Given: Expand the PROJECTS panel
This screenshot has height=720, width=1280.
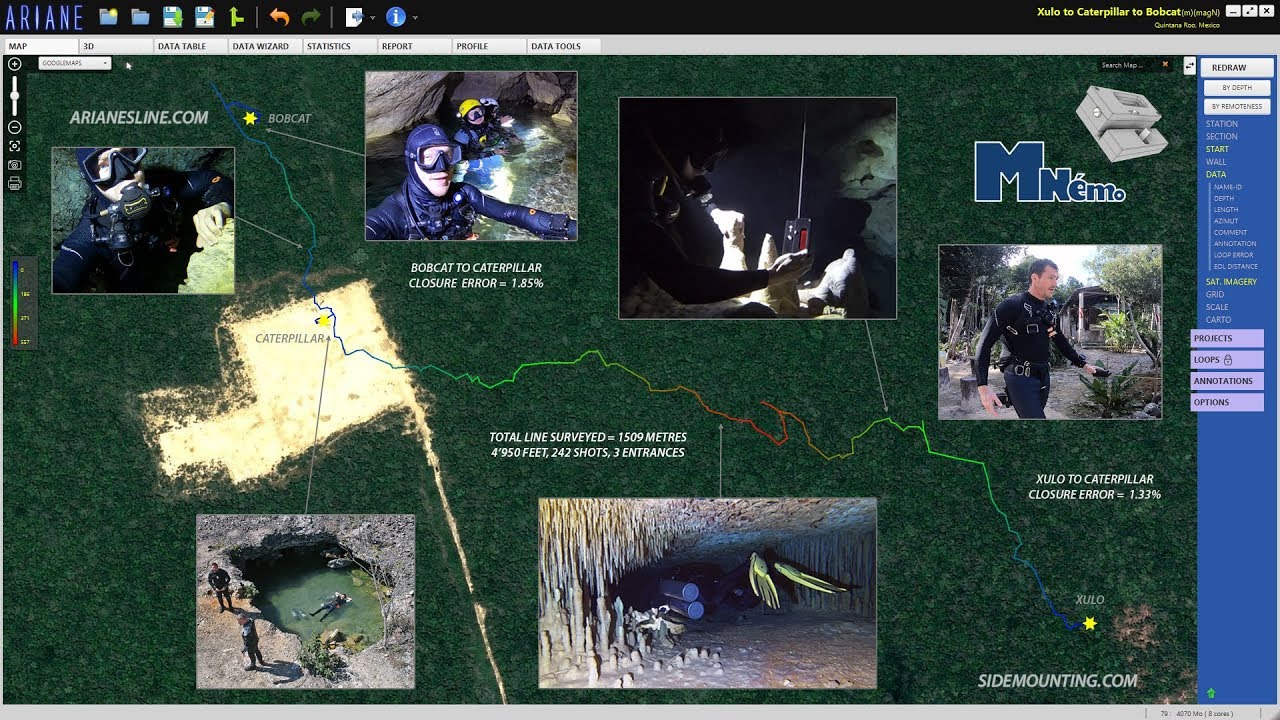Looking at the screenshot, I should 1227,338.
